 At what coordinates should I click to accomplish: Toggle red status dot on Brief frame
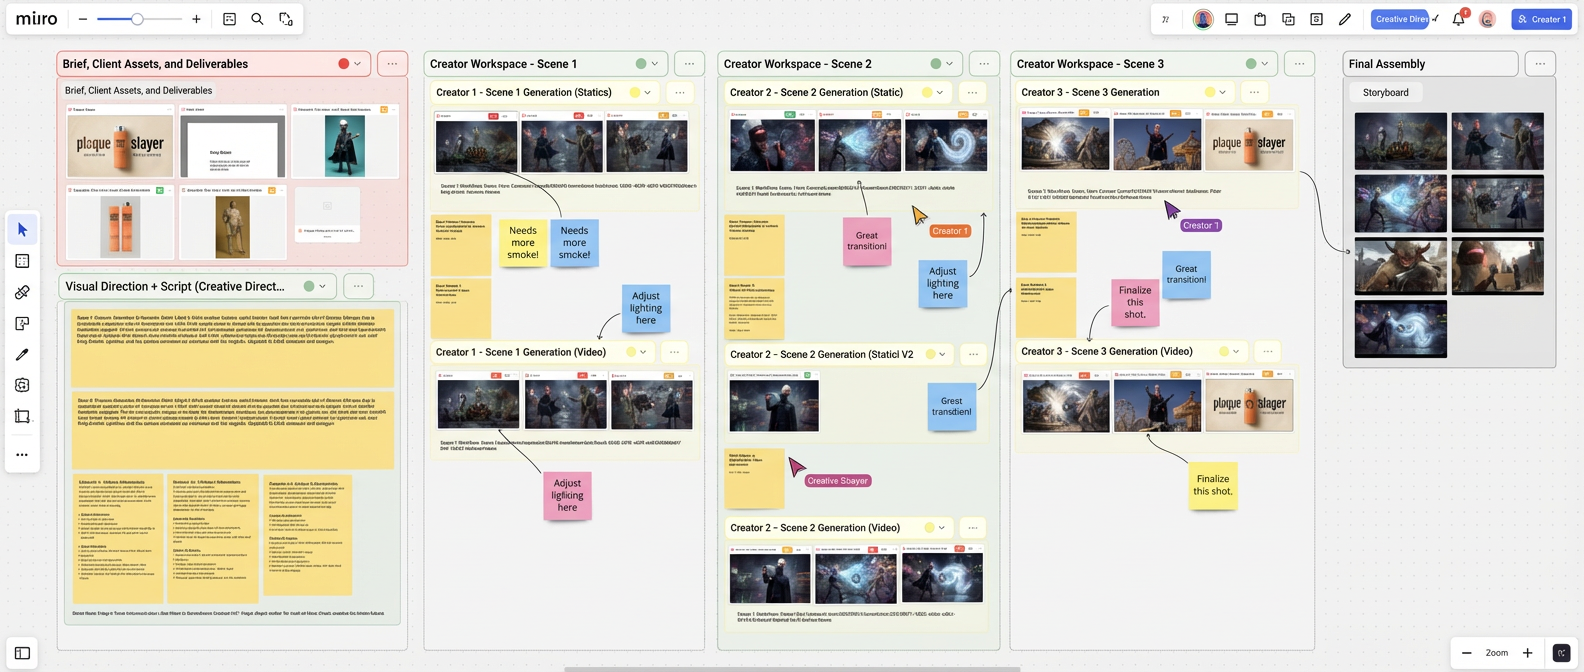(344, 64)
